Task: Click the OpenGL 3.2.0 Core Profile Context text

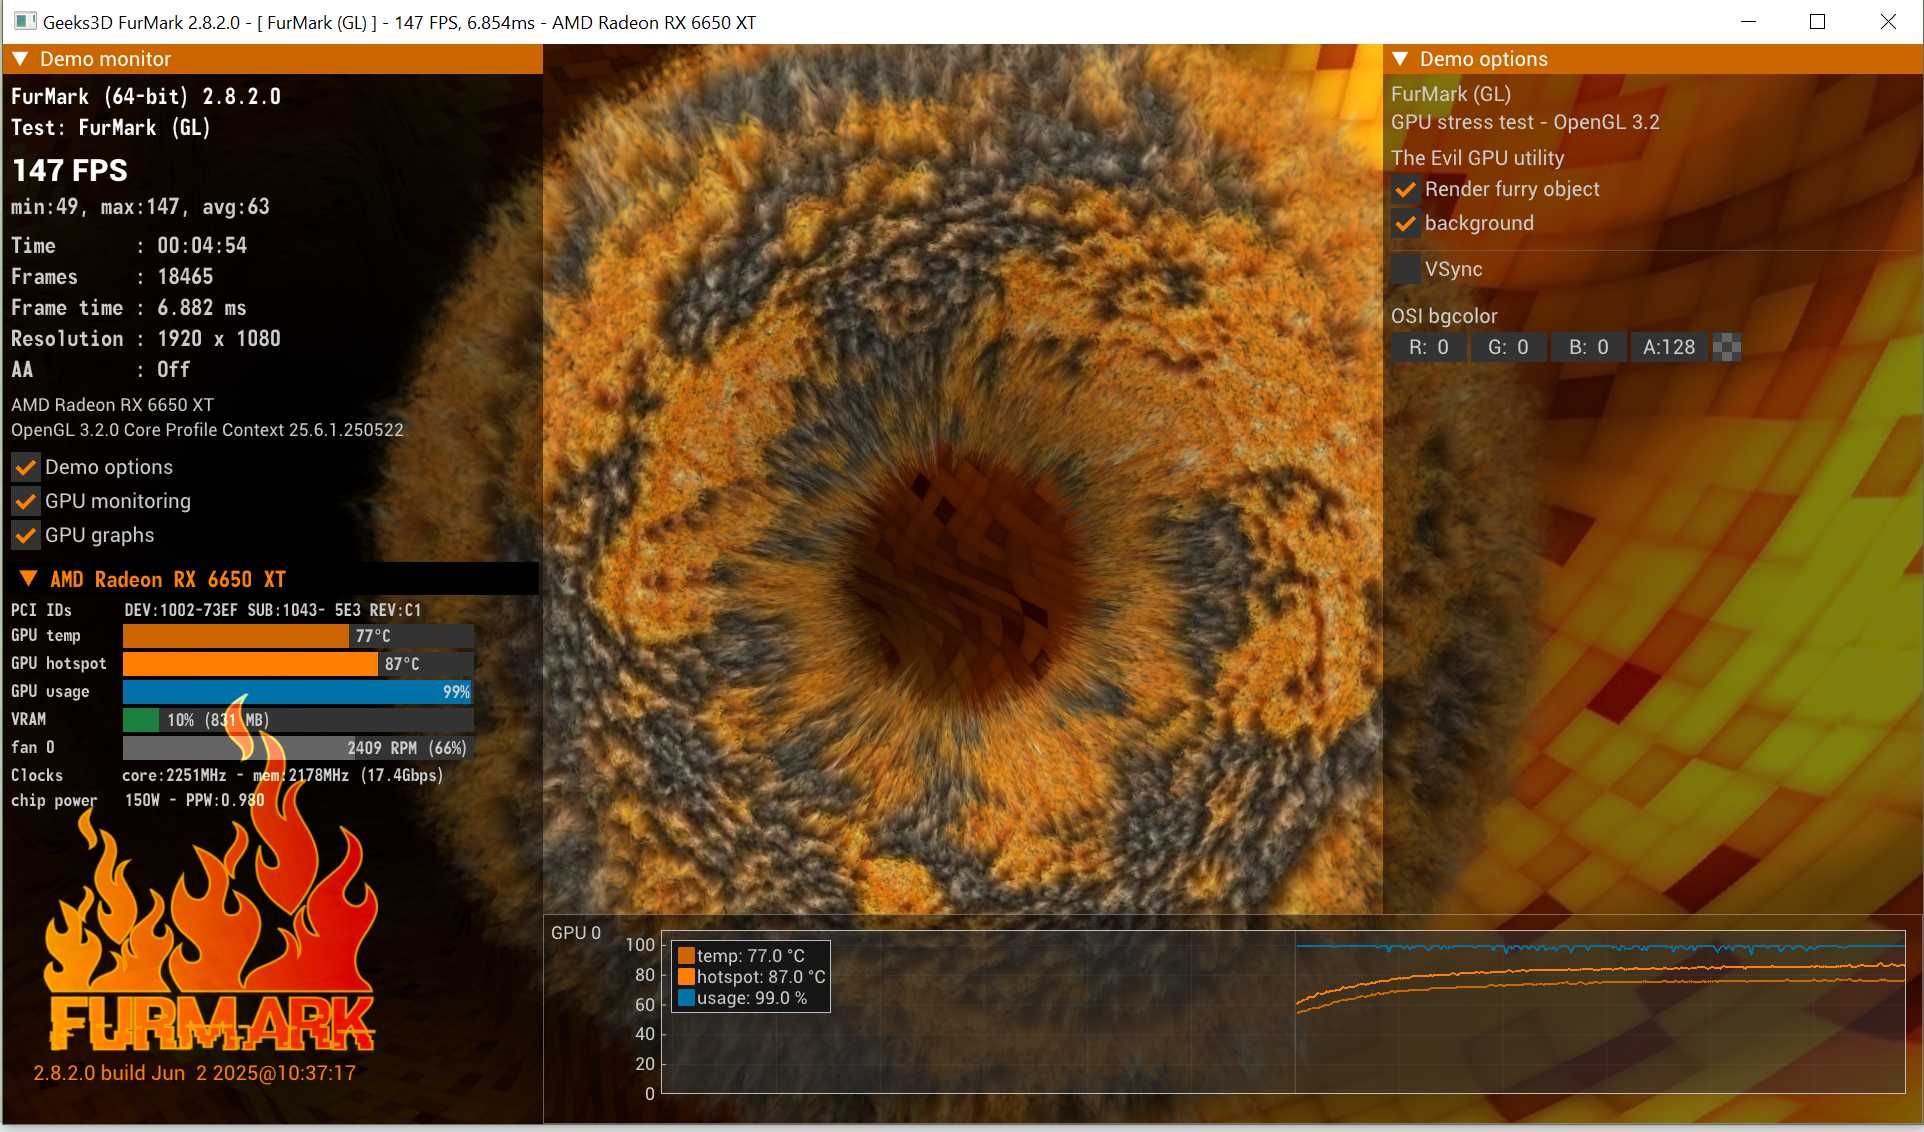Action: 207,430
